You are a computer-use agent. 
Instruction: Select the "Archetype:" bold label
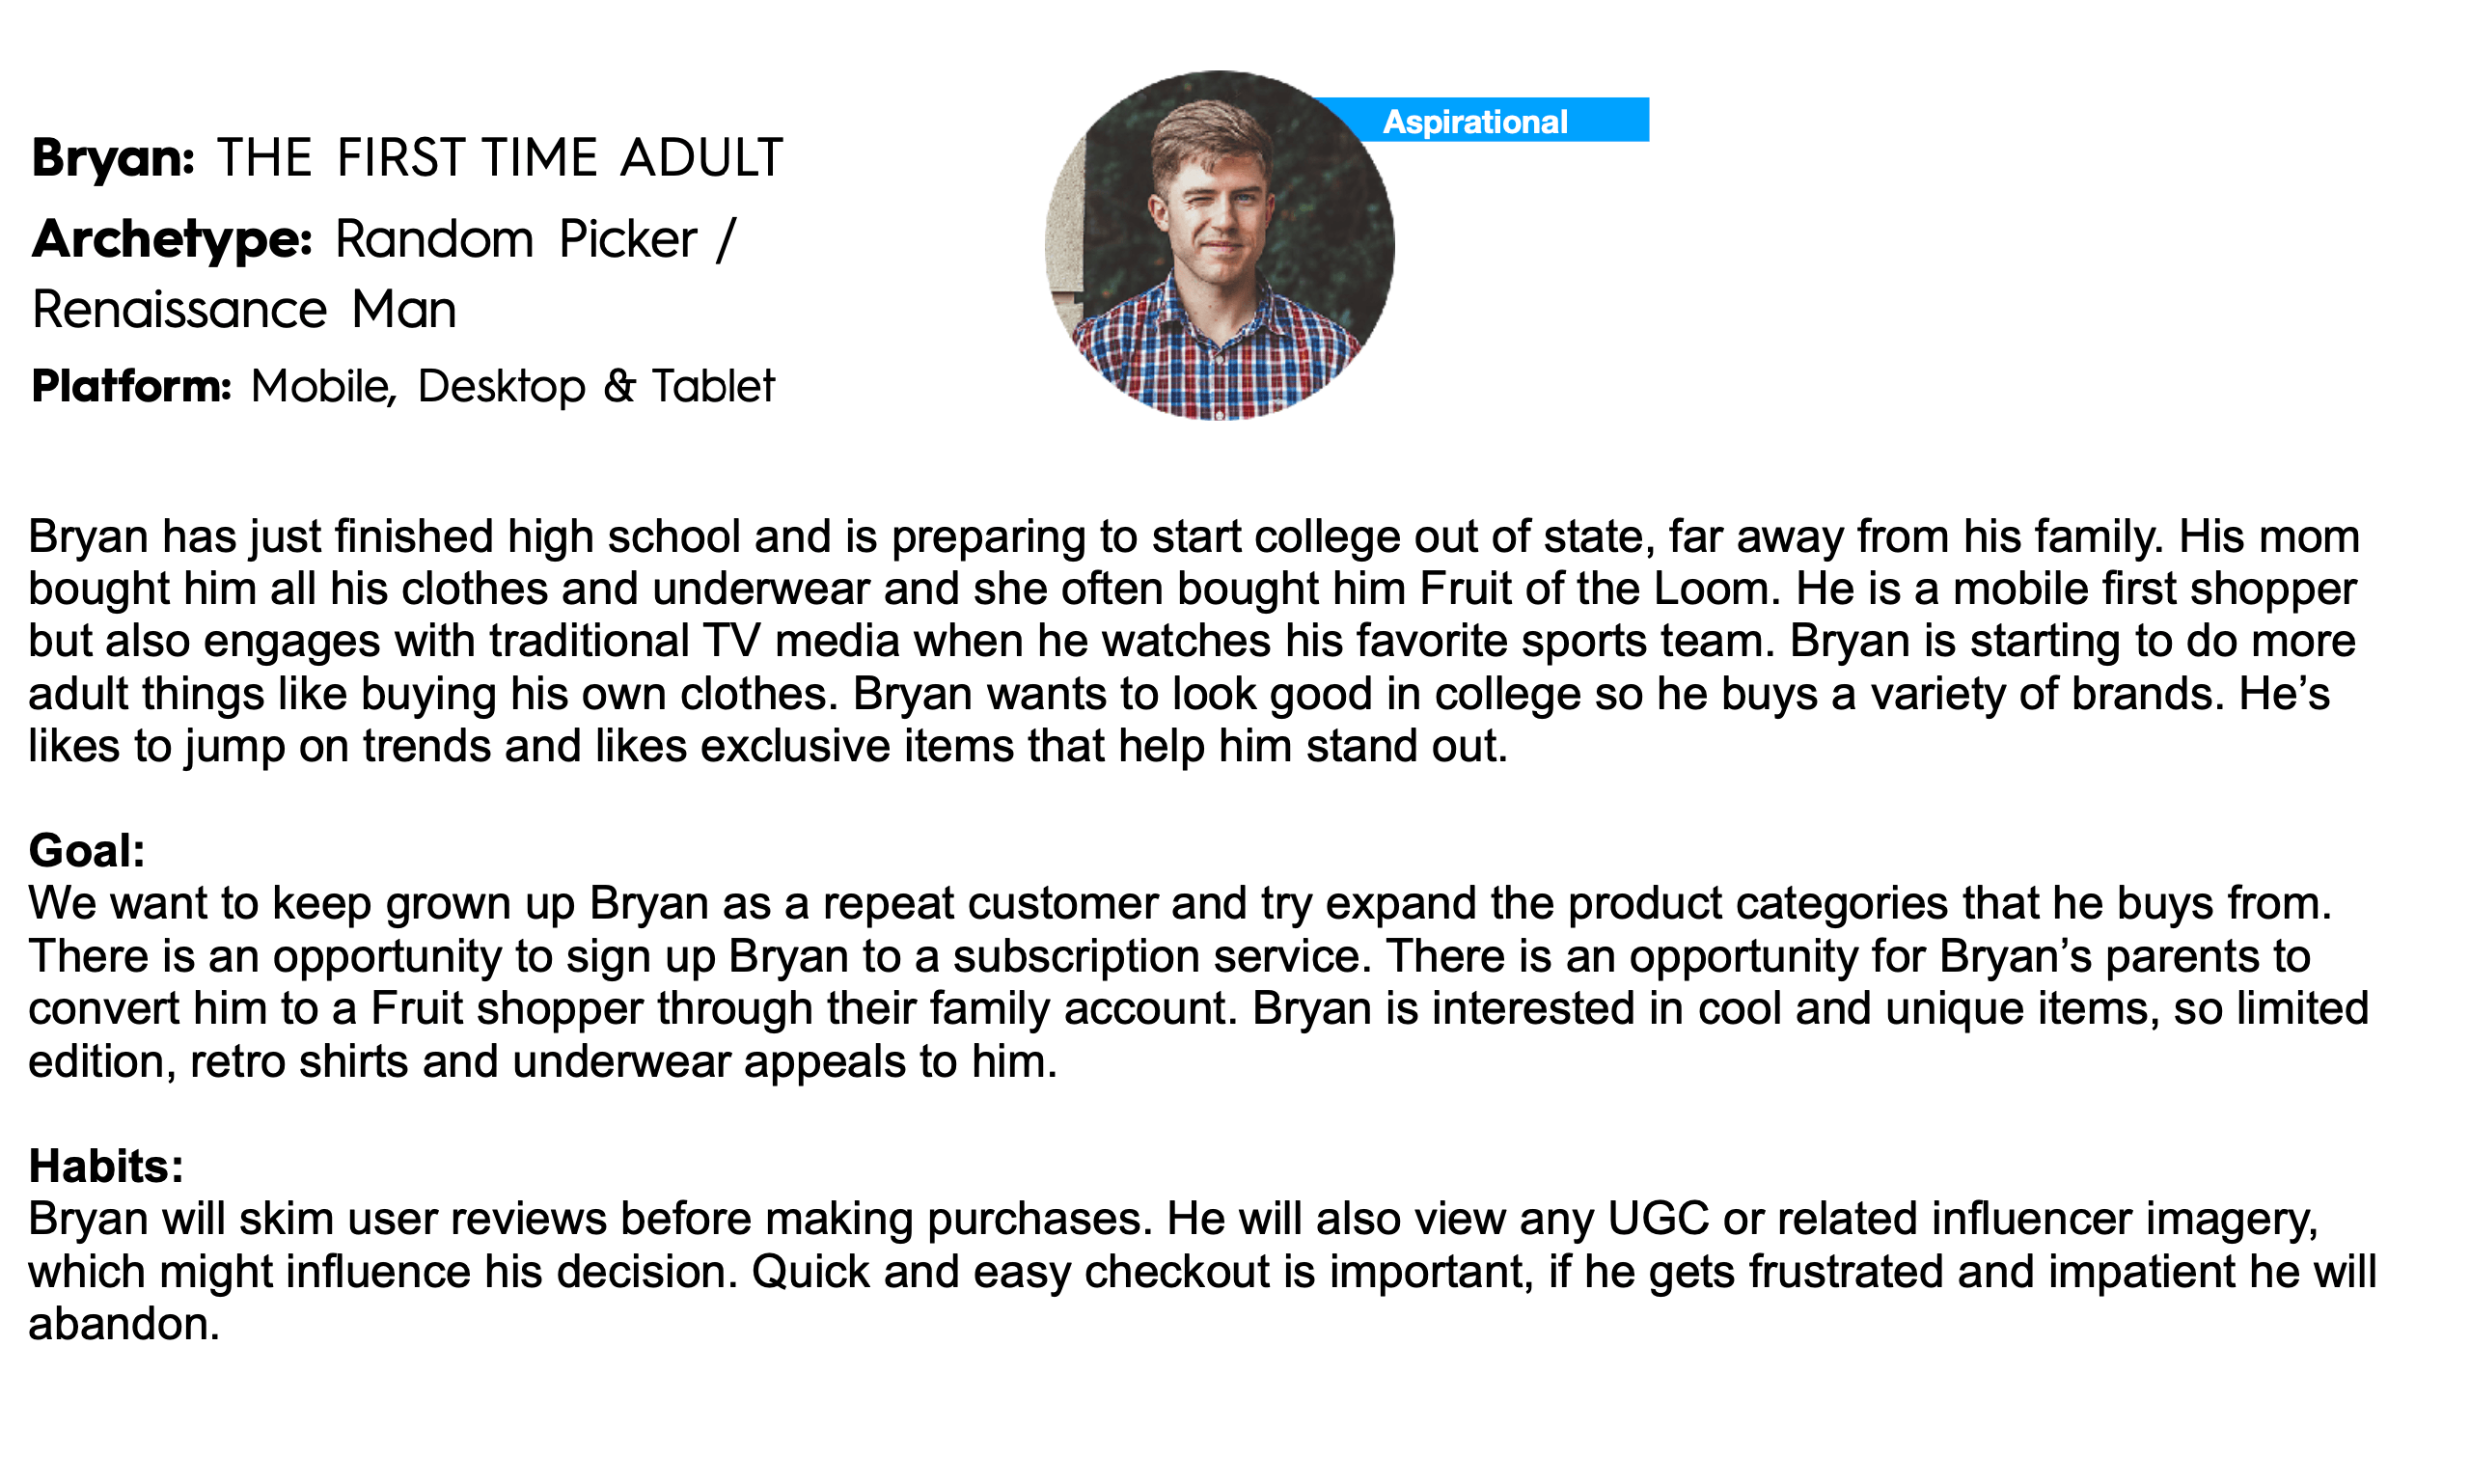172,240
